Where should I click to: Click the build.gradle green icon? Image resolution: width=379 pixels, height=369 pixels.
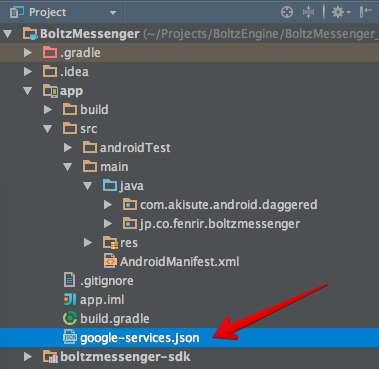click(x=70, y=318)
